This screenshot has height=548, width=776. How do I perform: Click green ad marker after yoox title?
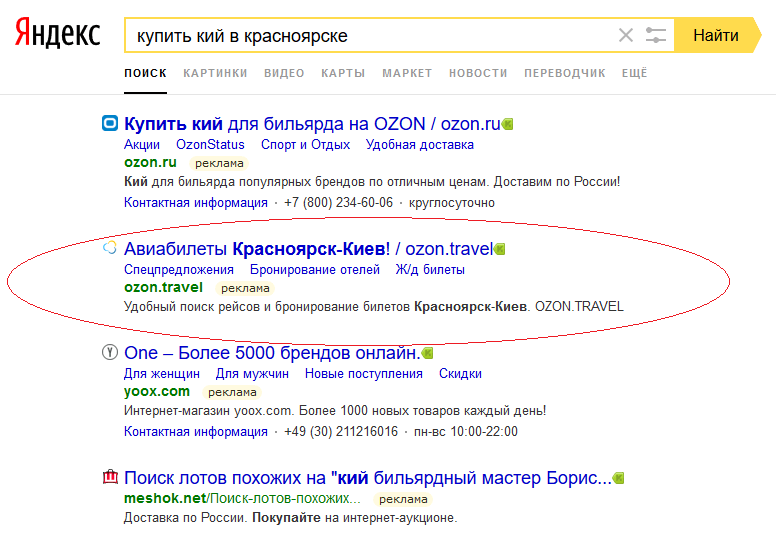point(428,353)
